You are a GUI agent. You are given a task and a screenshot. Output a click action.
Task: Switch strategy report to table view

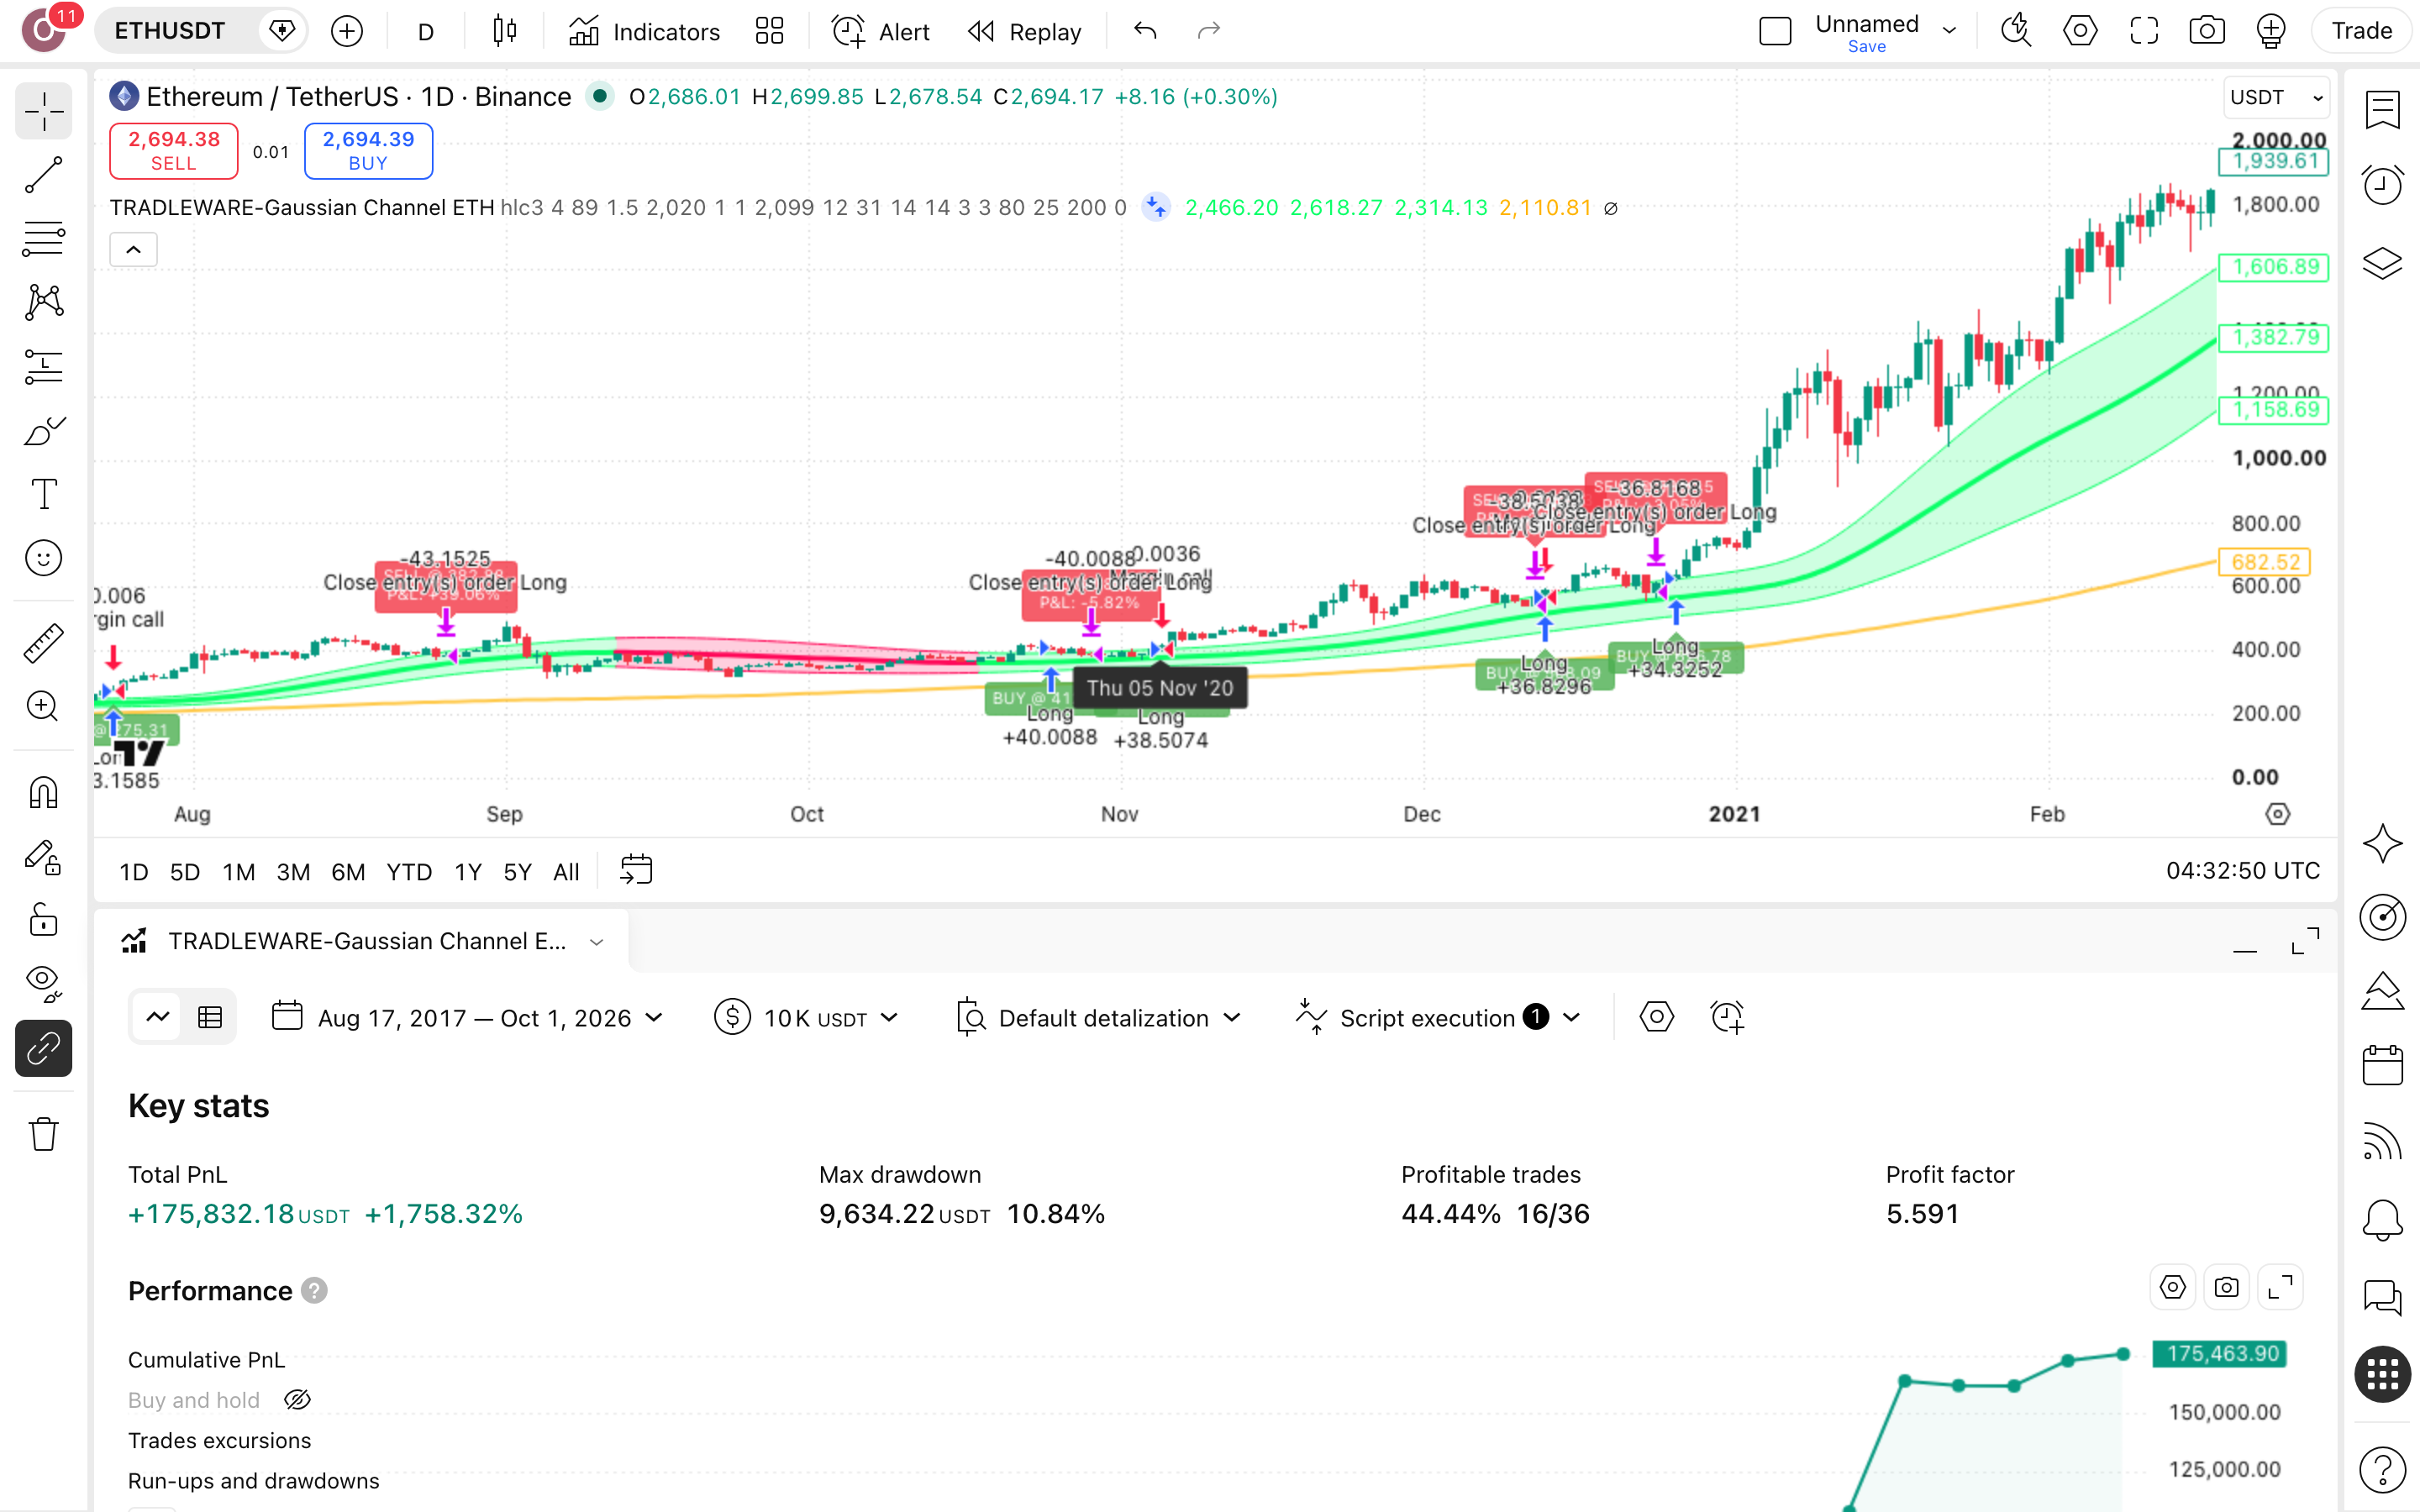[210, 1018]
